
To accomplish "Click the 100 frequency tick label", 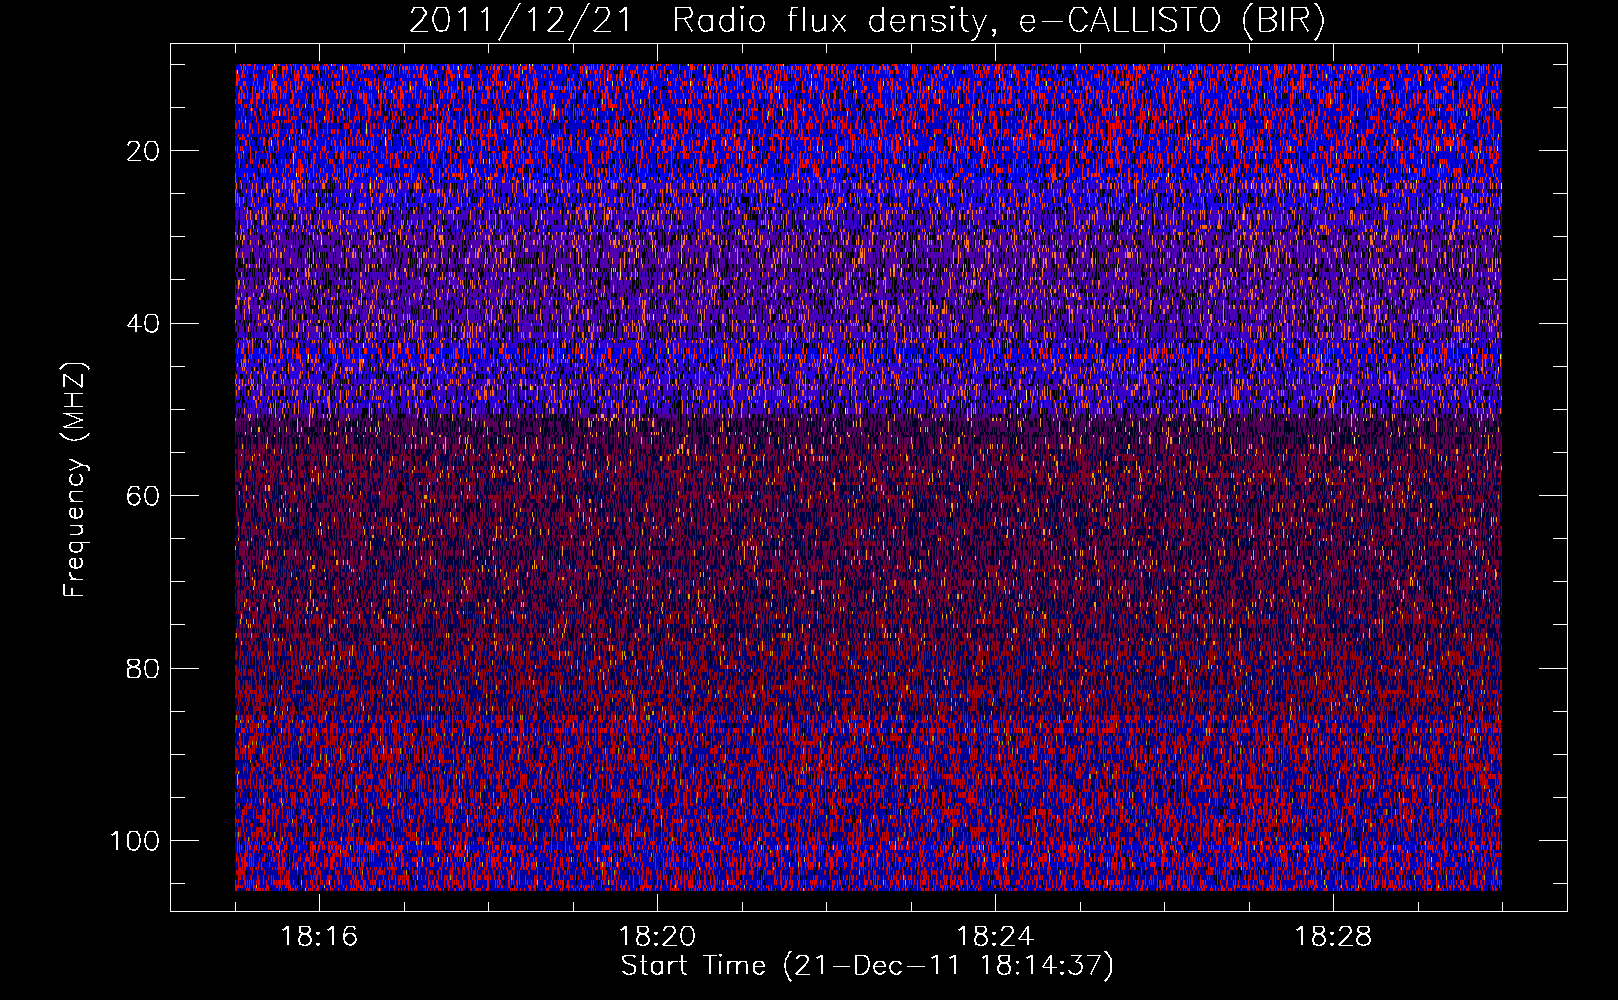I will point(136,841).
